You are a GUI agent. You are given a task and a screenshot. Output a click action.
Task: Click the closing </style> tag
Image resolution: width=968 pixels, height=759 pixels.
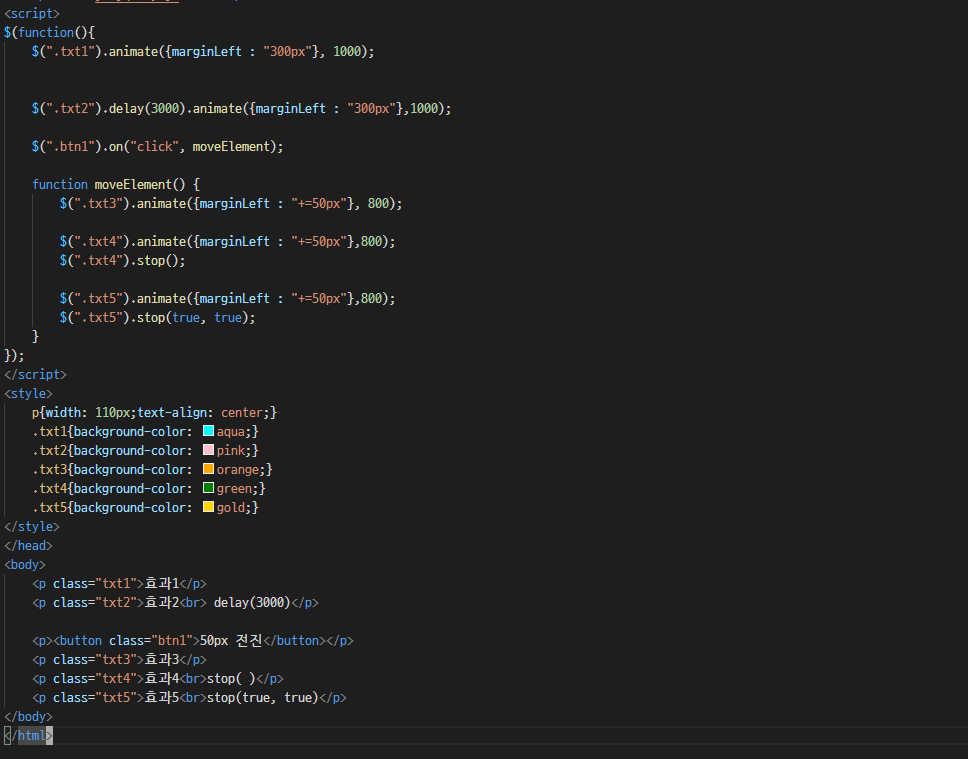tap(31, 526)
